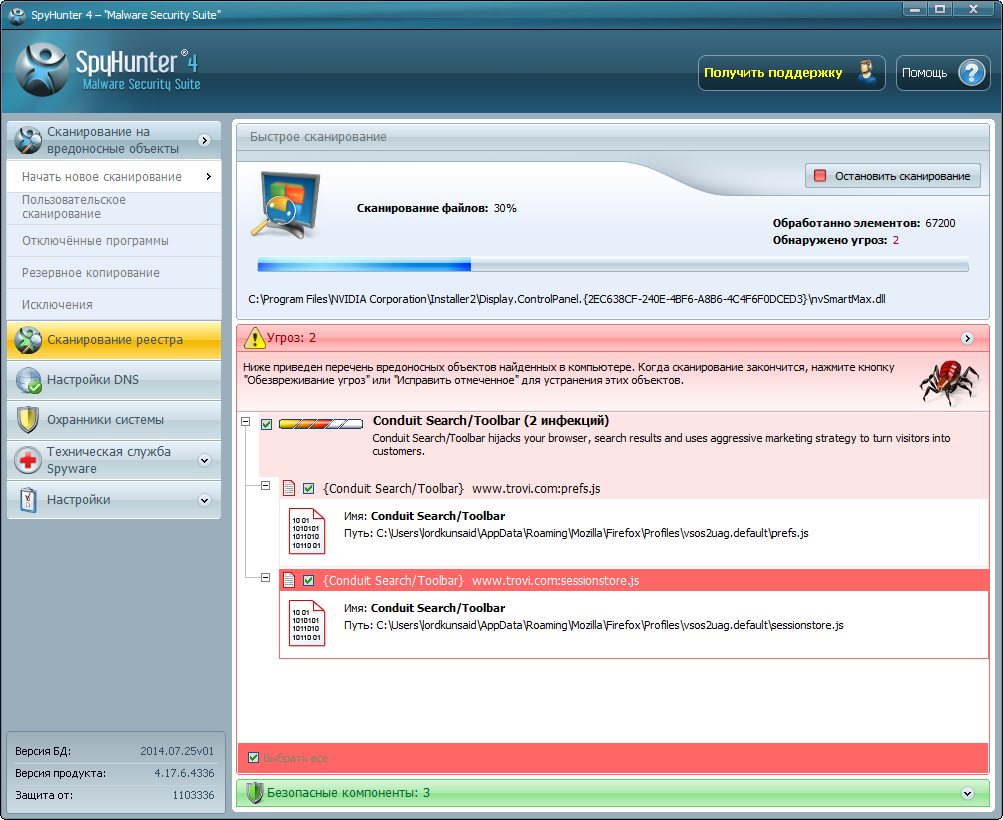
Task: Click the malware scan magnifier icon in sidebar
Action: (28, 140)
